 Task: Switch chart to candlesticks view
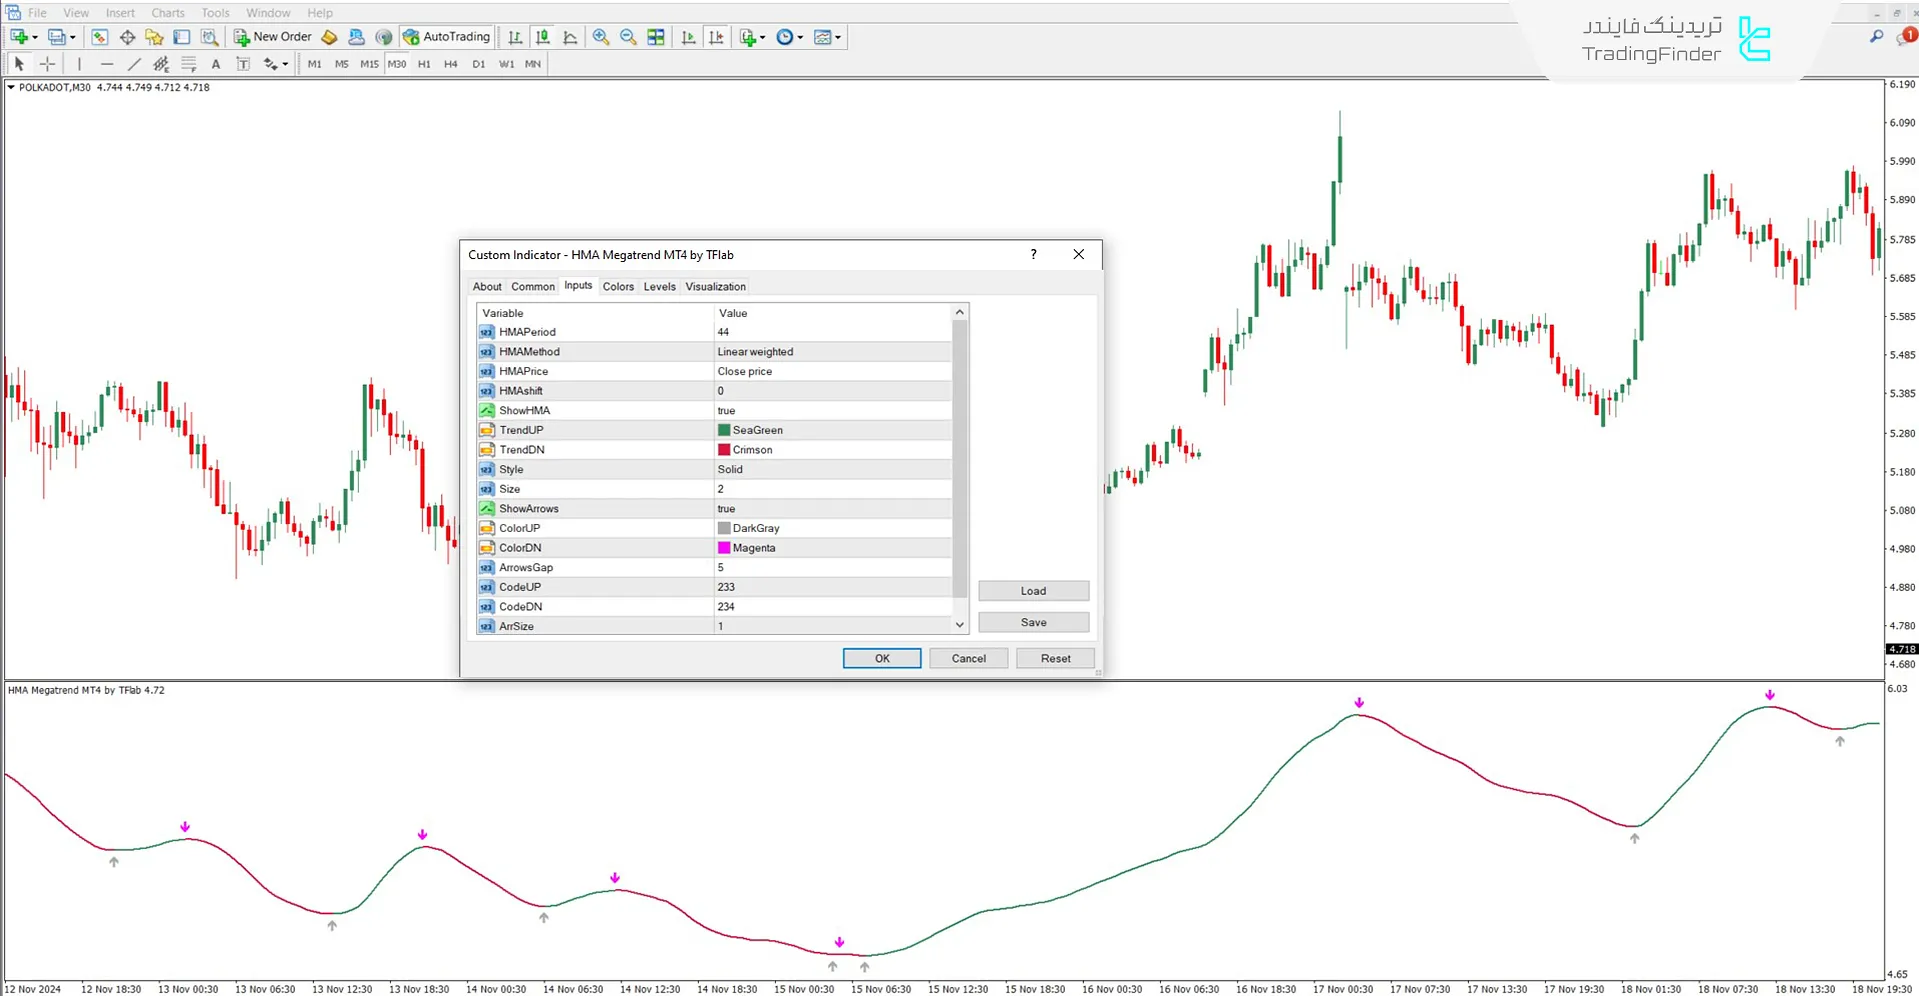click(x=543, y=37)
